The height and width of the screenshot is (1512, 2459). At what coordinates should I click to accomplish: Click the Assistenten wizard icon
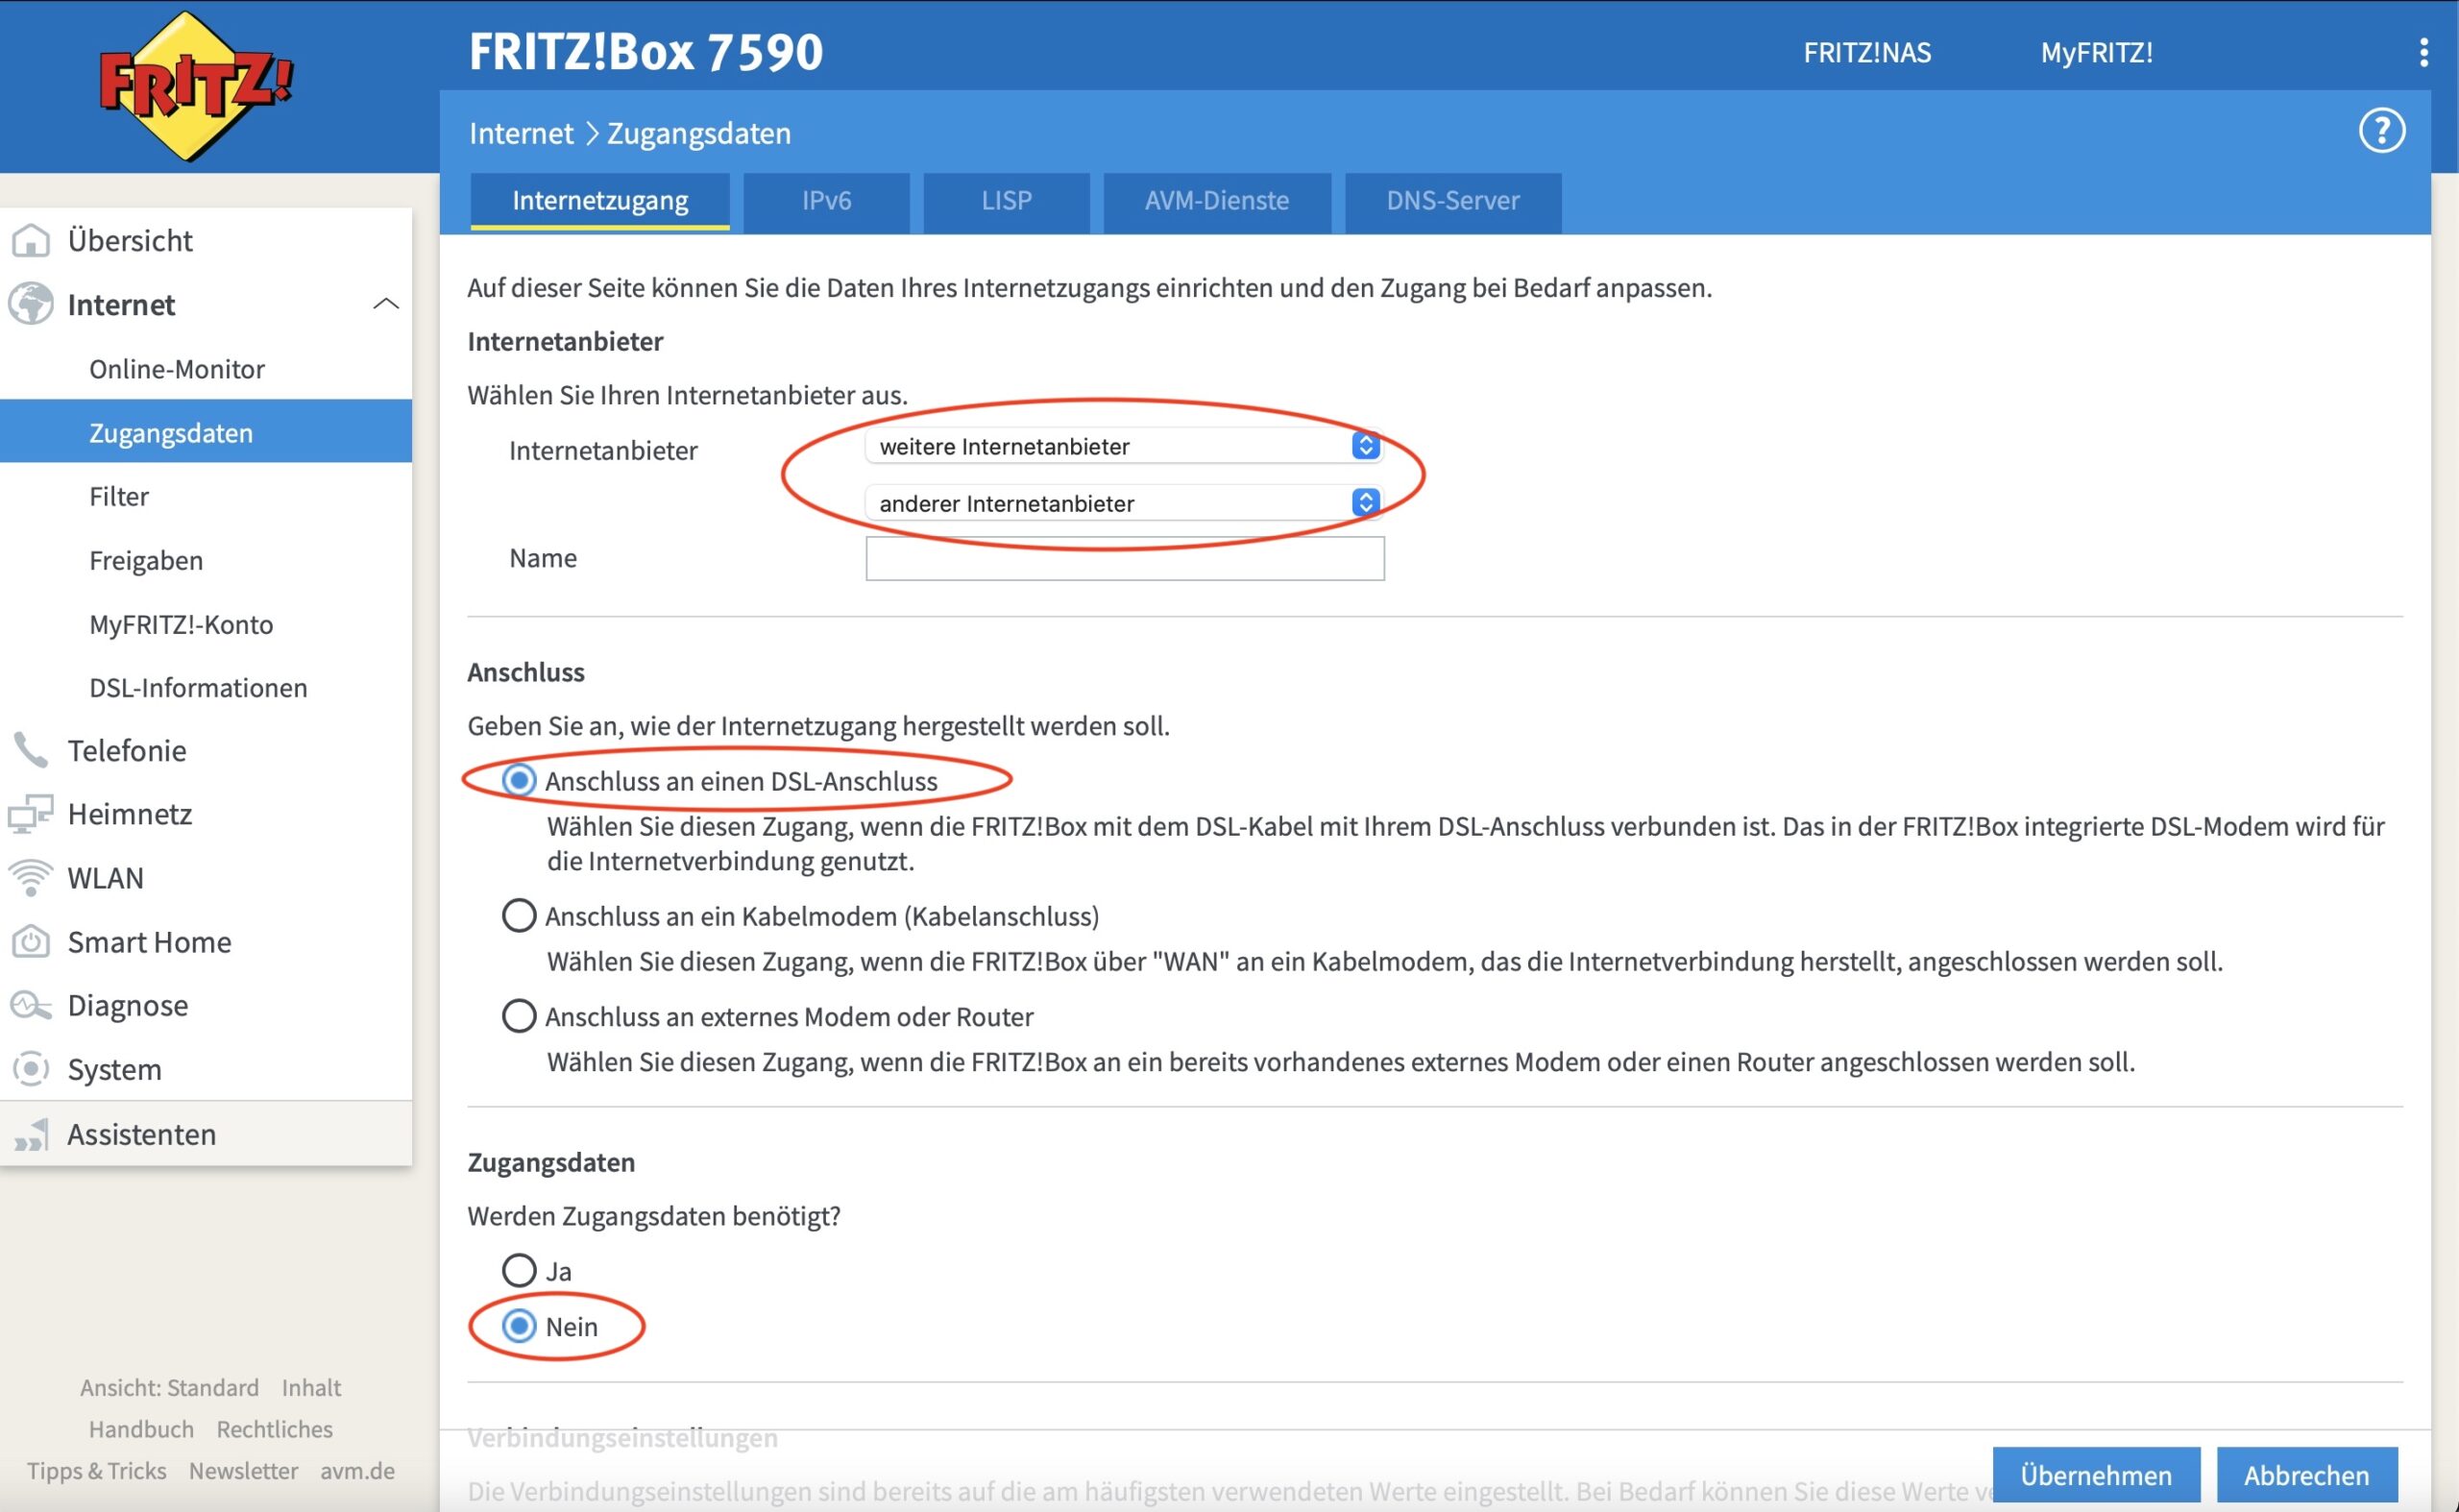coord(30,1135)
